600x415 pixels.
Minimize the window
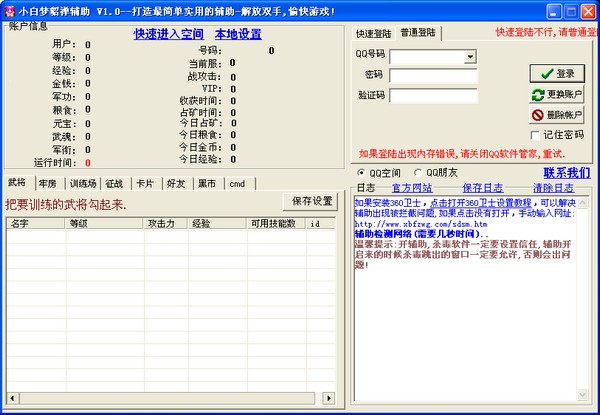[554, 11]
